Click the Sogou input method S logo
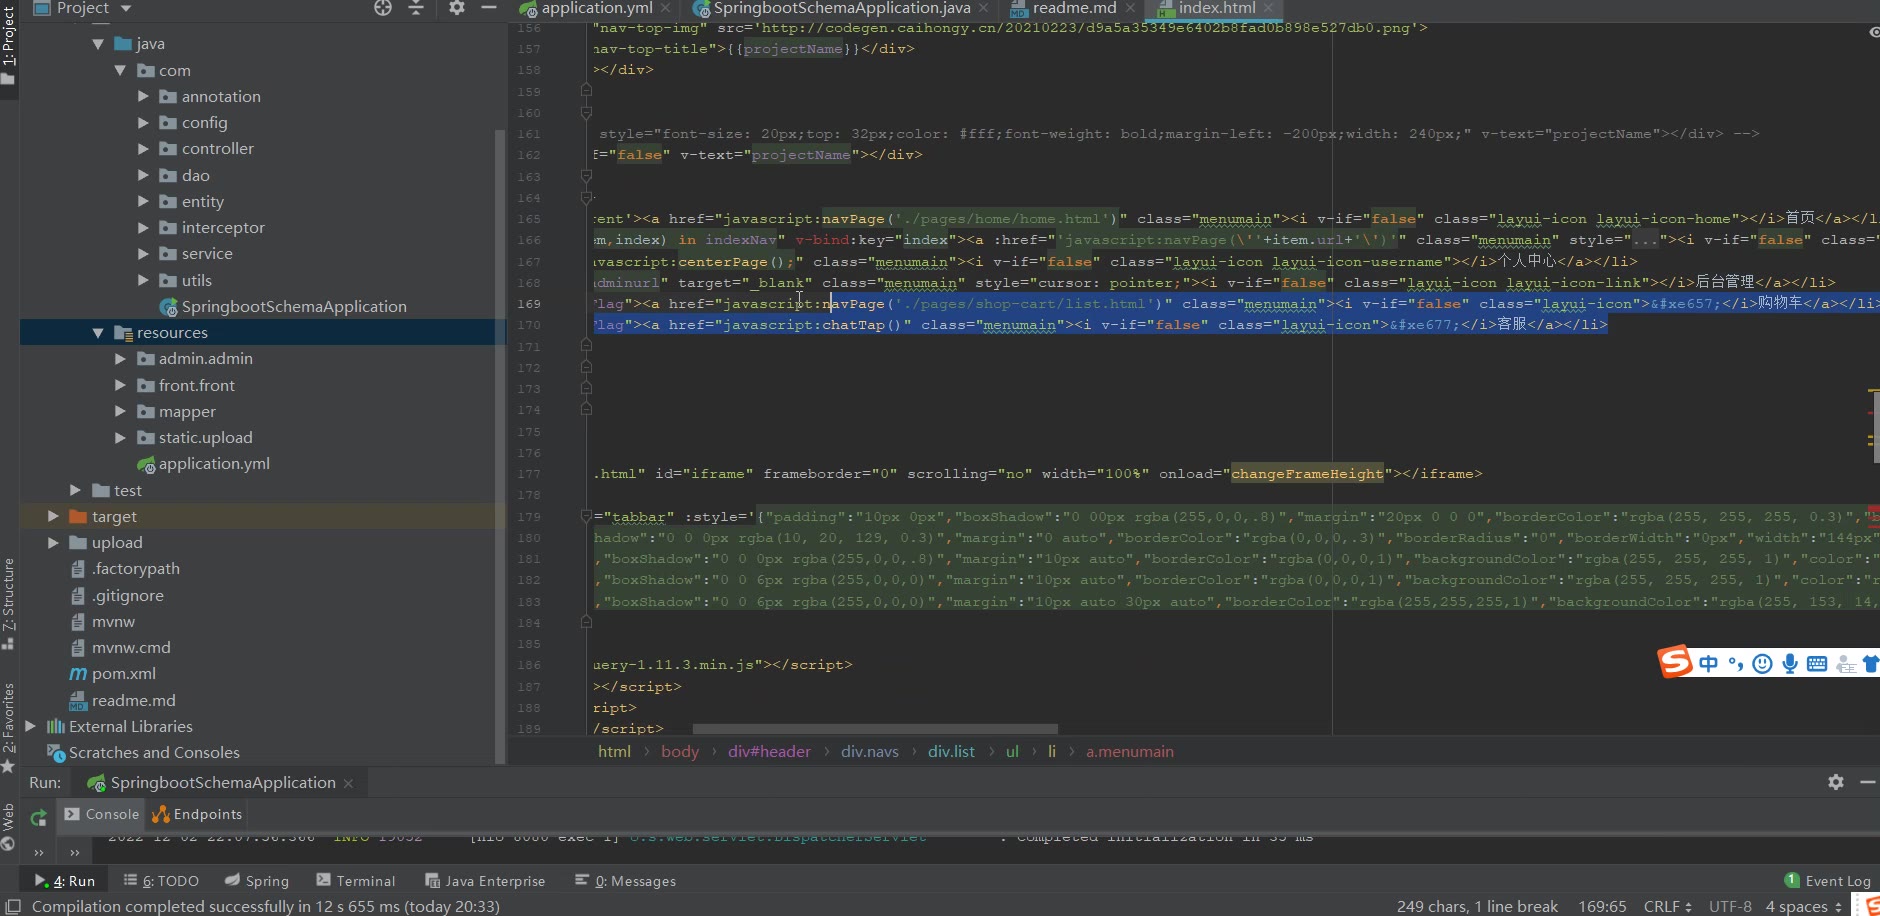 (1675, 661)
